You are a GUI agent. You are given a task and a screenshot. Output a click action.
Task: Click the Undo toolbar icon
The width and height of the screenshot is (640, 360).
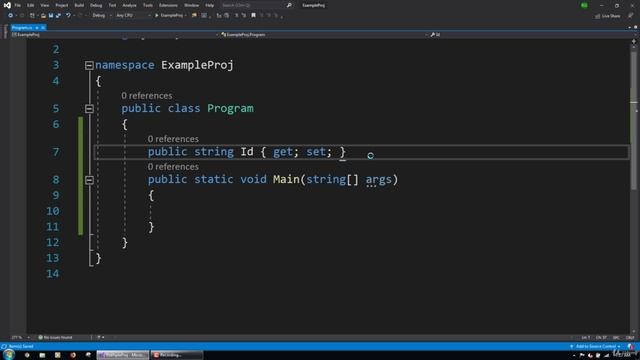coord(68,16)
